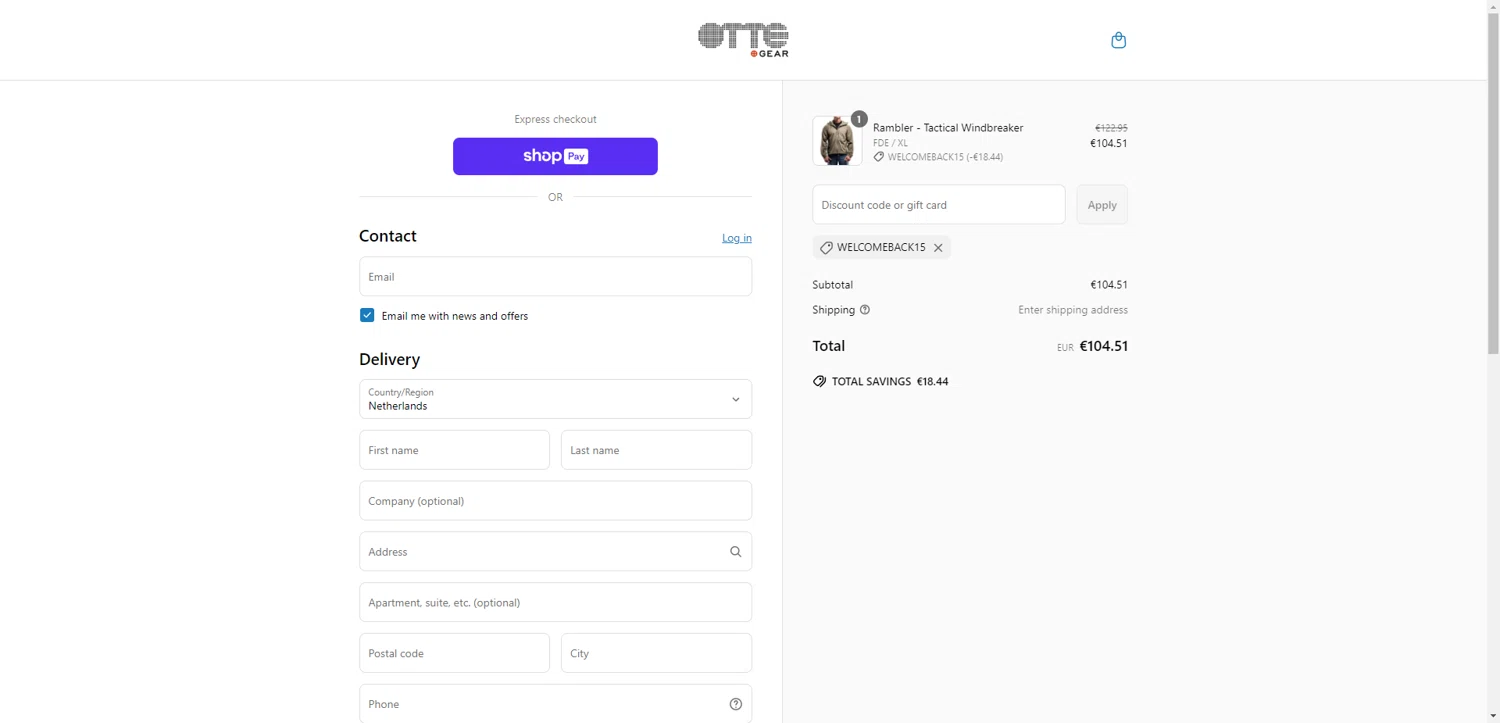Viewport: 1500px width, 723px height.
Task: Click the City input field
Action: click(656, 653)
